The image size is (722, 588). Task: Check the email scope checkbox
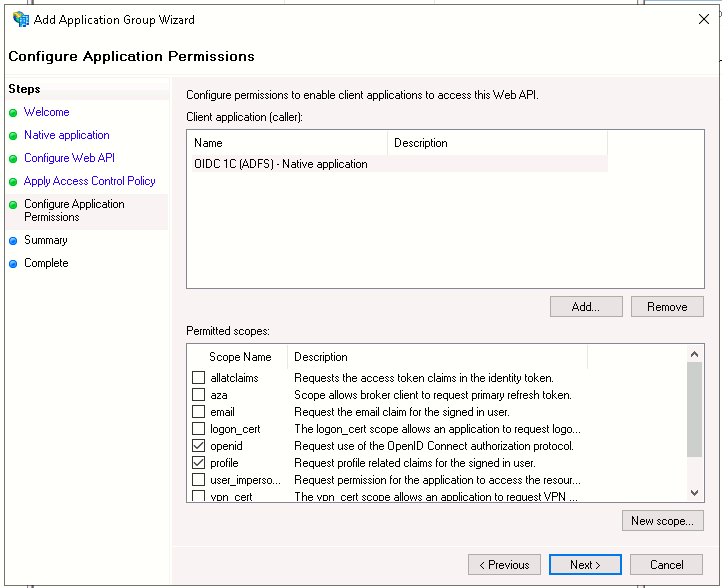(198, 412)
